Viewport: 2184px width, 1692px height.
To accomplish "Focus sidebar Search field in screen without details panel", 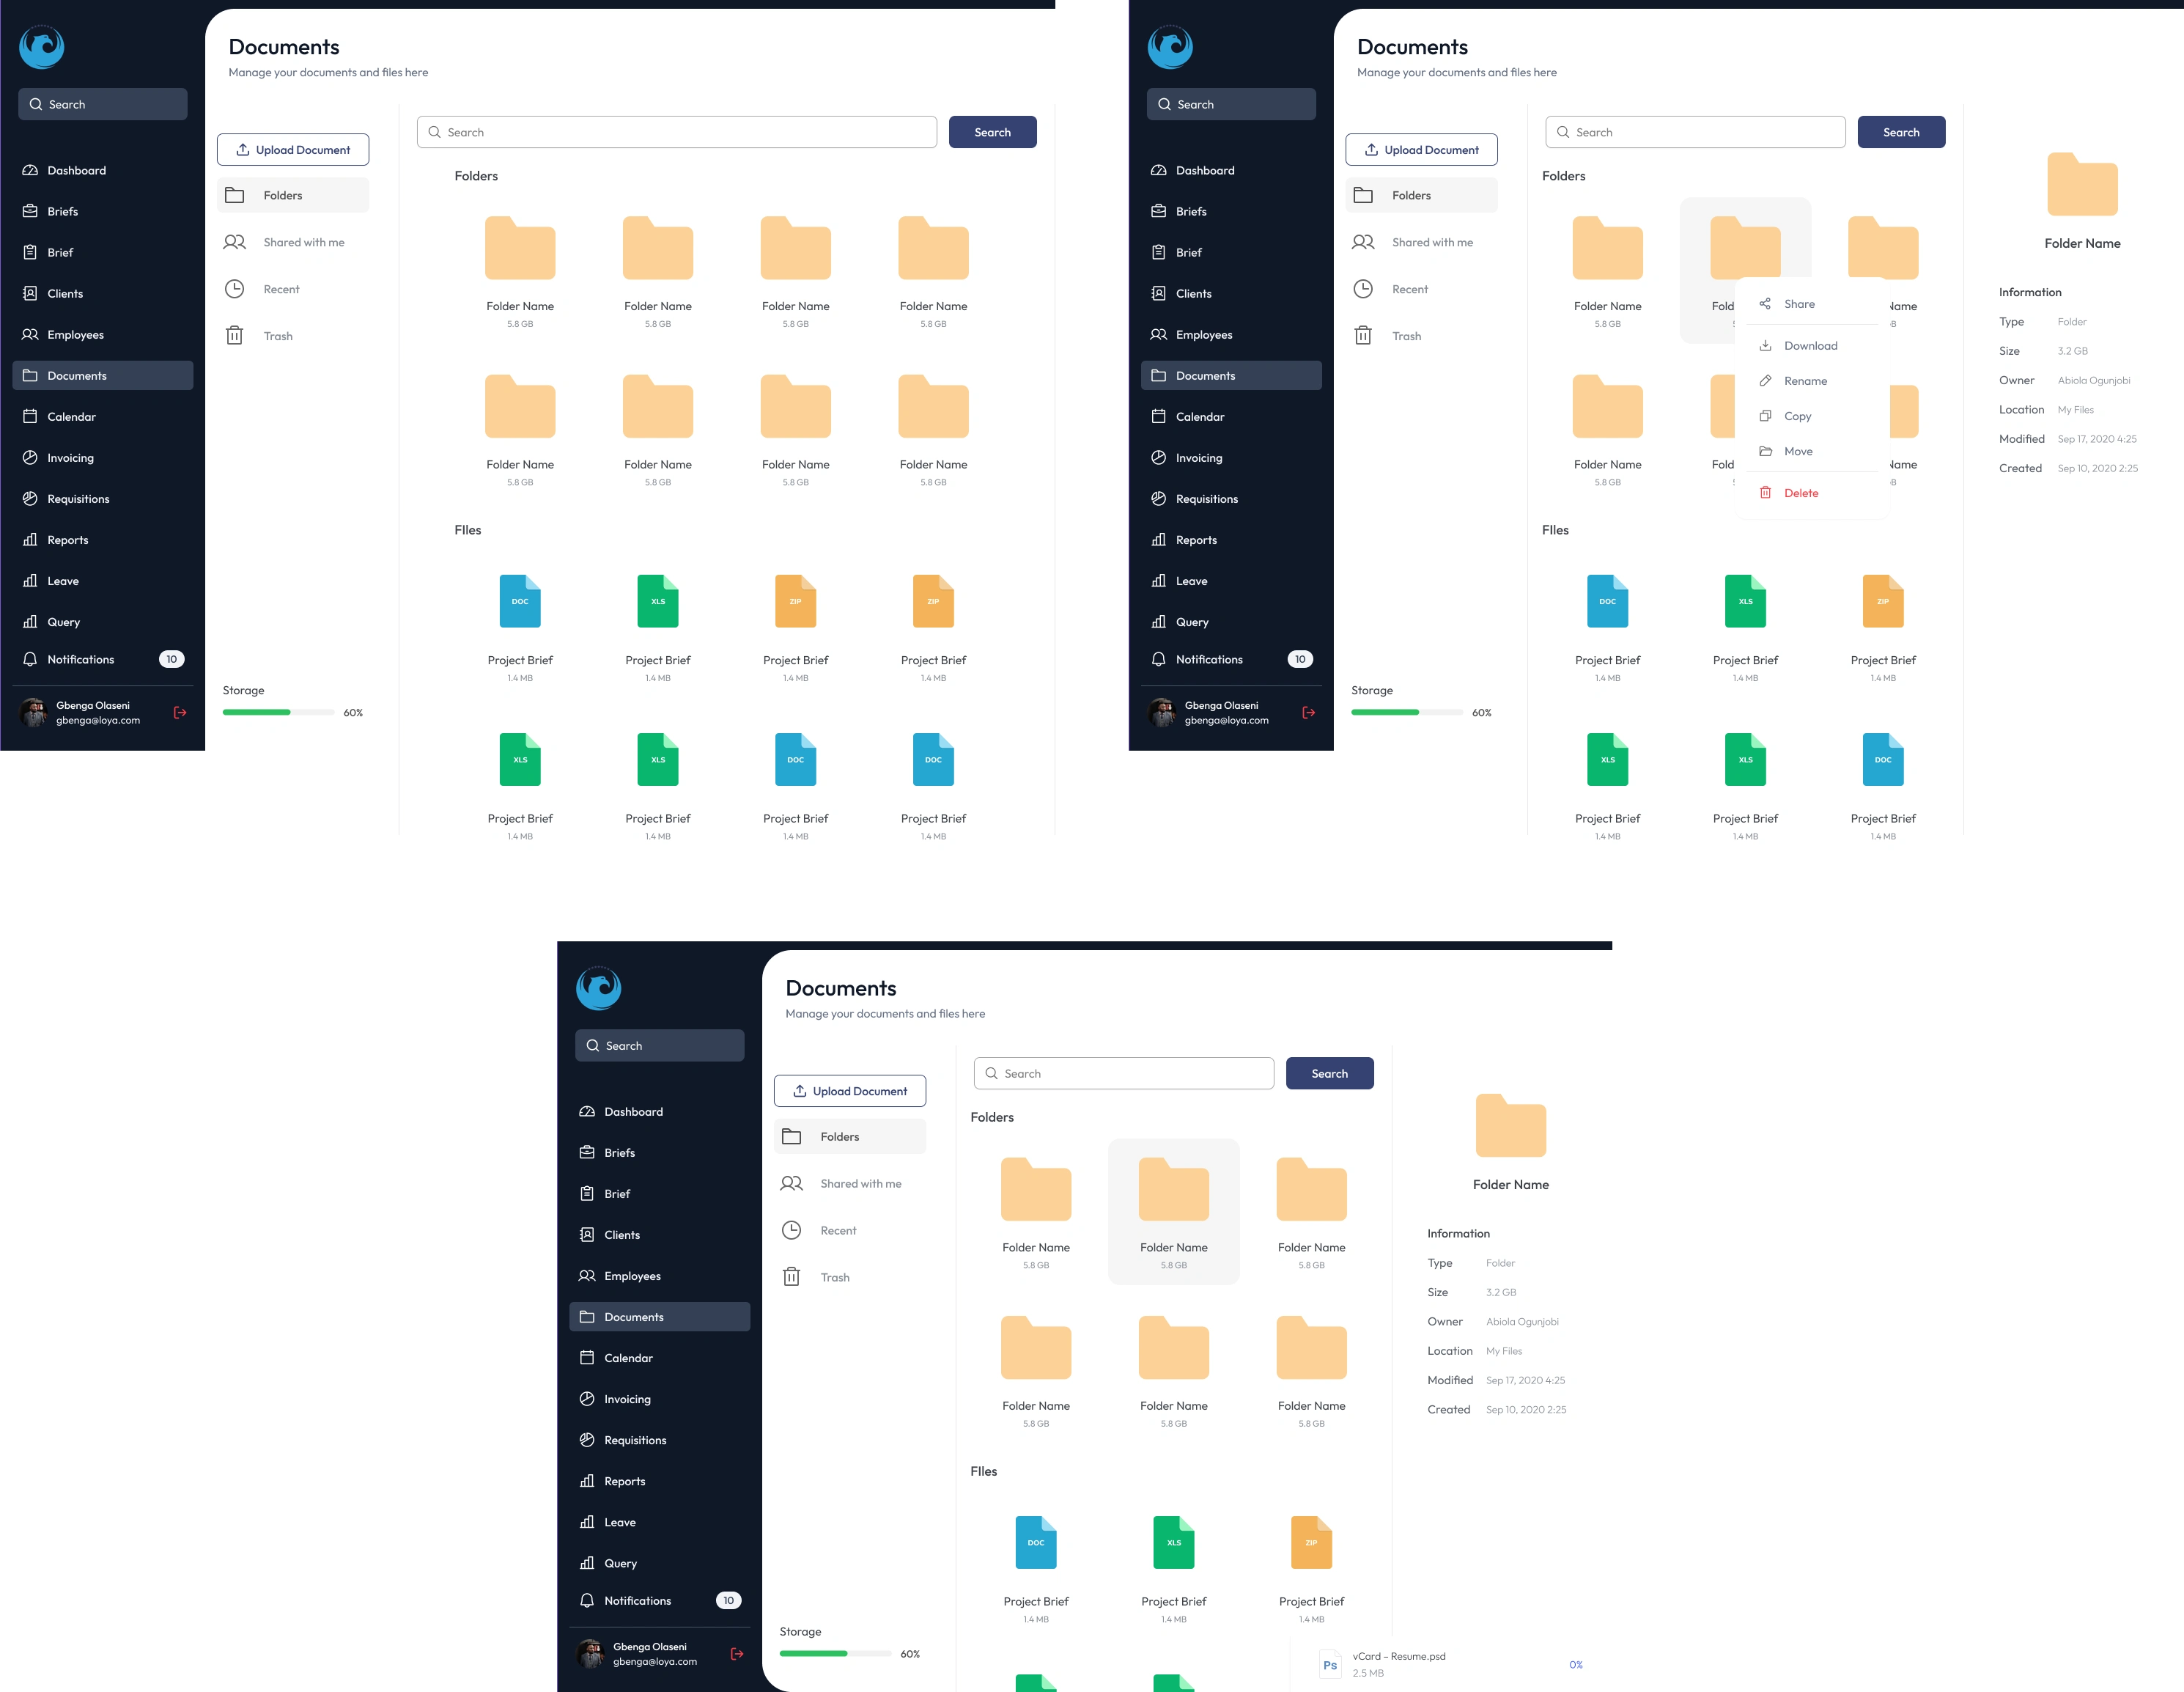I will click(x=103, y=104).
